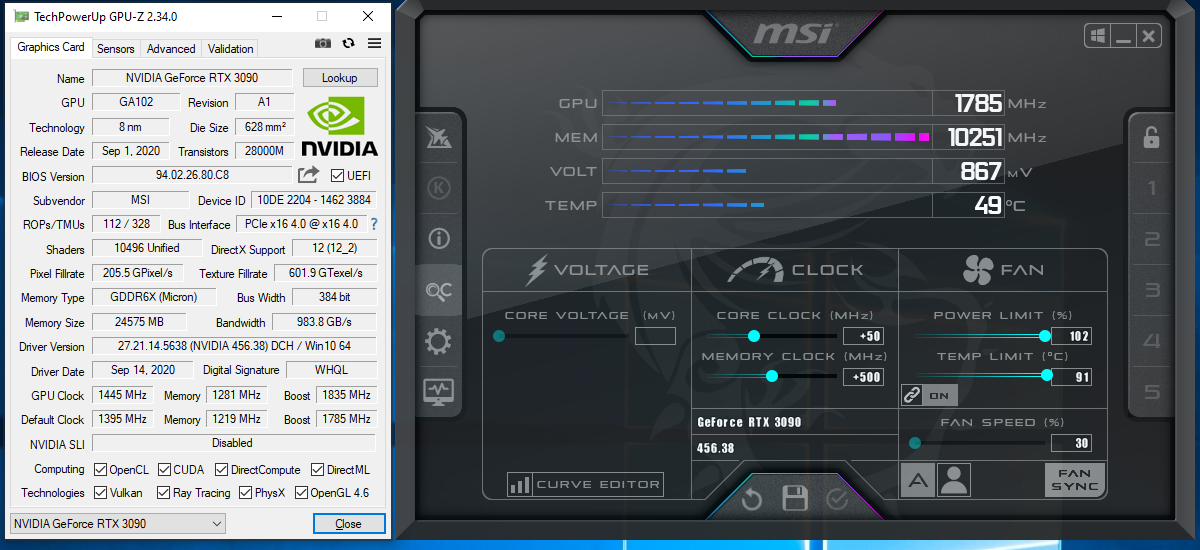Toggle the OpenCL checkbox

(x=100, y=470)
